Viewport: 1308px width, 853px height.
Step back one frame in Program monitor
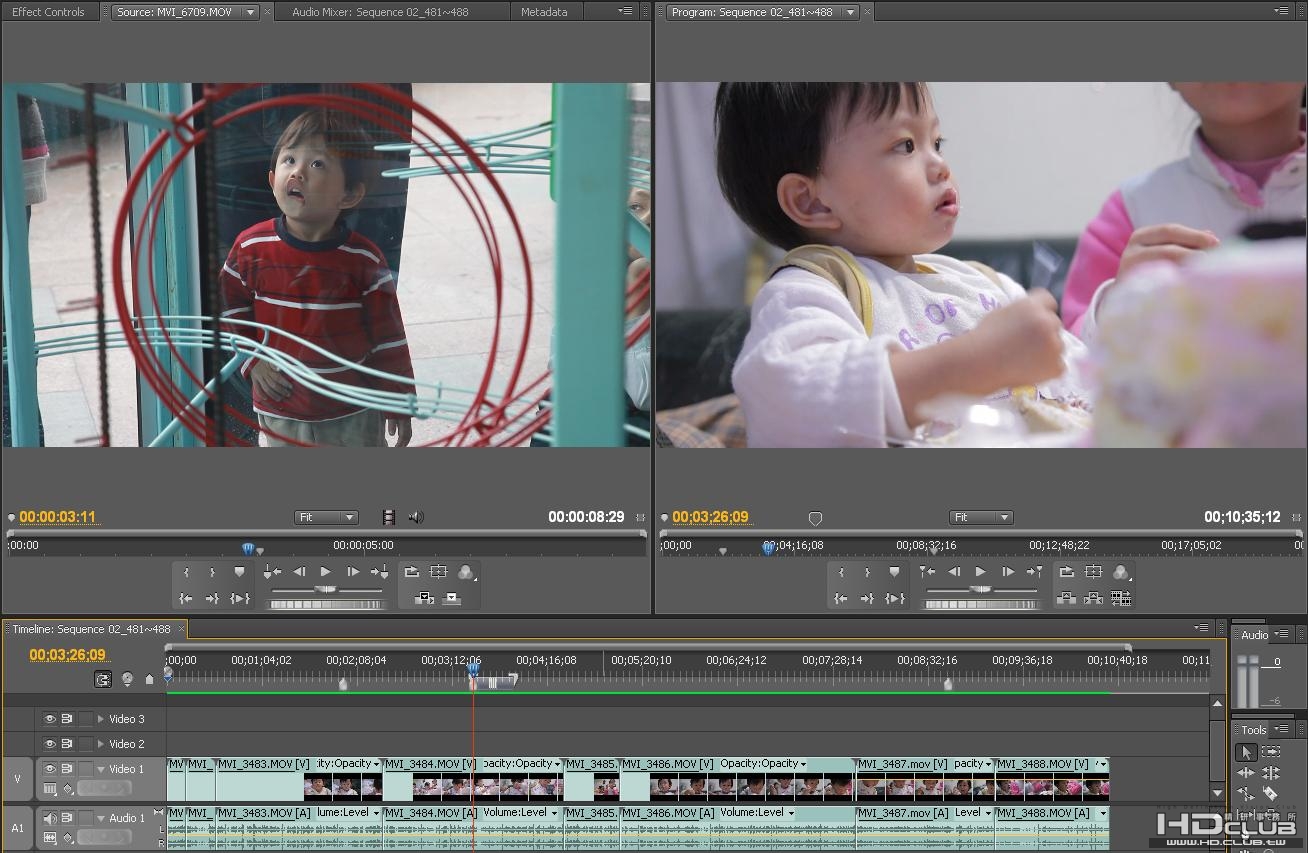[954, 572]
